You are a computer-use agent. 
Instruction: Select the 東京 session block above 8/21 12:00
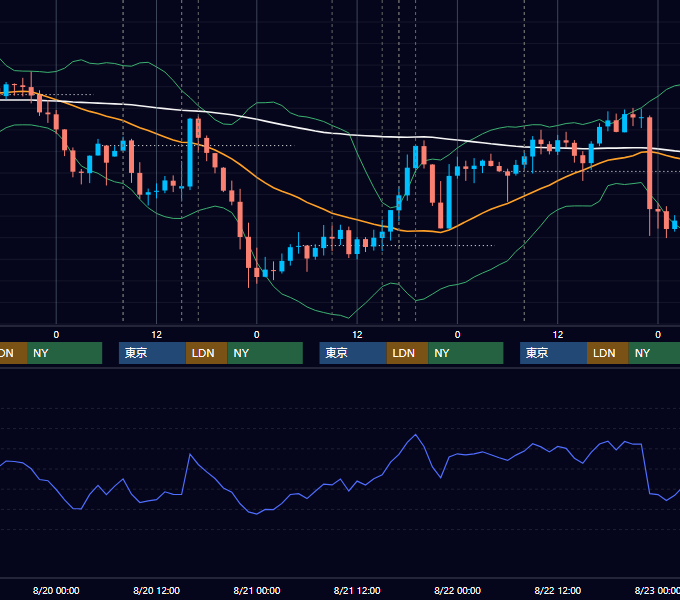tap(353, 353)
